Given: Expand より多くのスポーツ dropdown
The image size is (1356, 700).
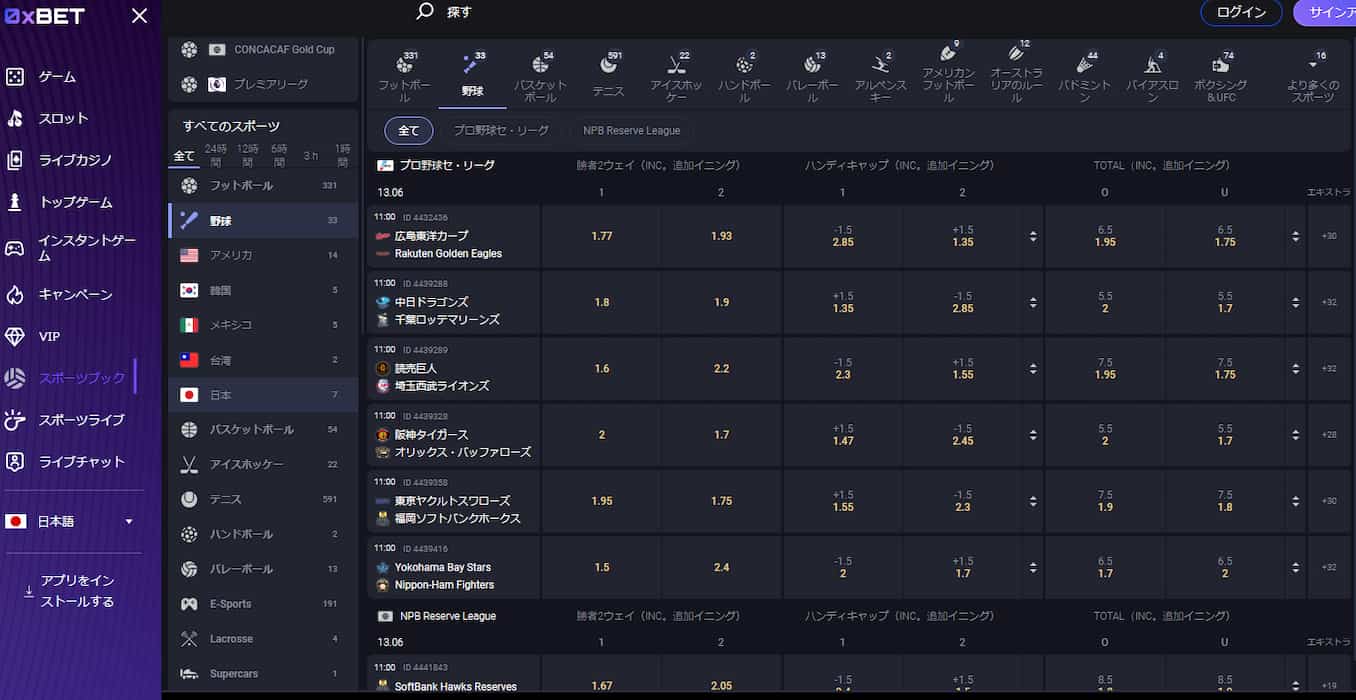Looking at the screenshot, I should (x=1313, y=78).
